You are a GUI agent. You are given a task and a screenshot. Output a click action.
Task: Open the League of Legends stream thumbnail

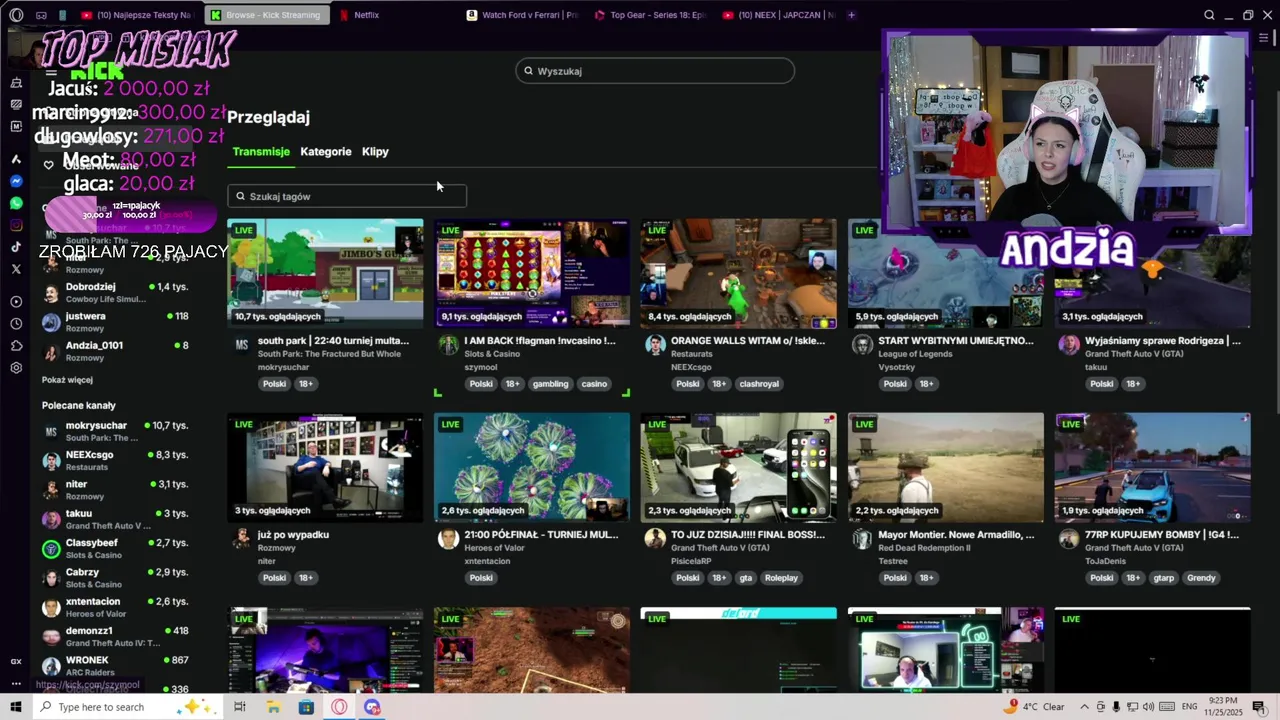pos(945,273)
